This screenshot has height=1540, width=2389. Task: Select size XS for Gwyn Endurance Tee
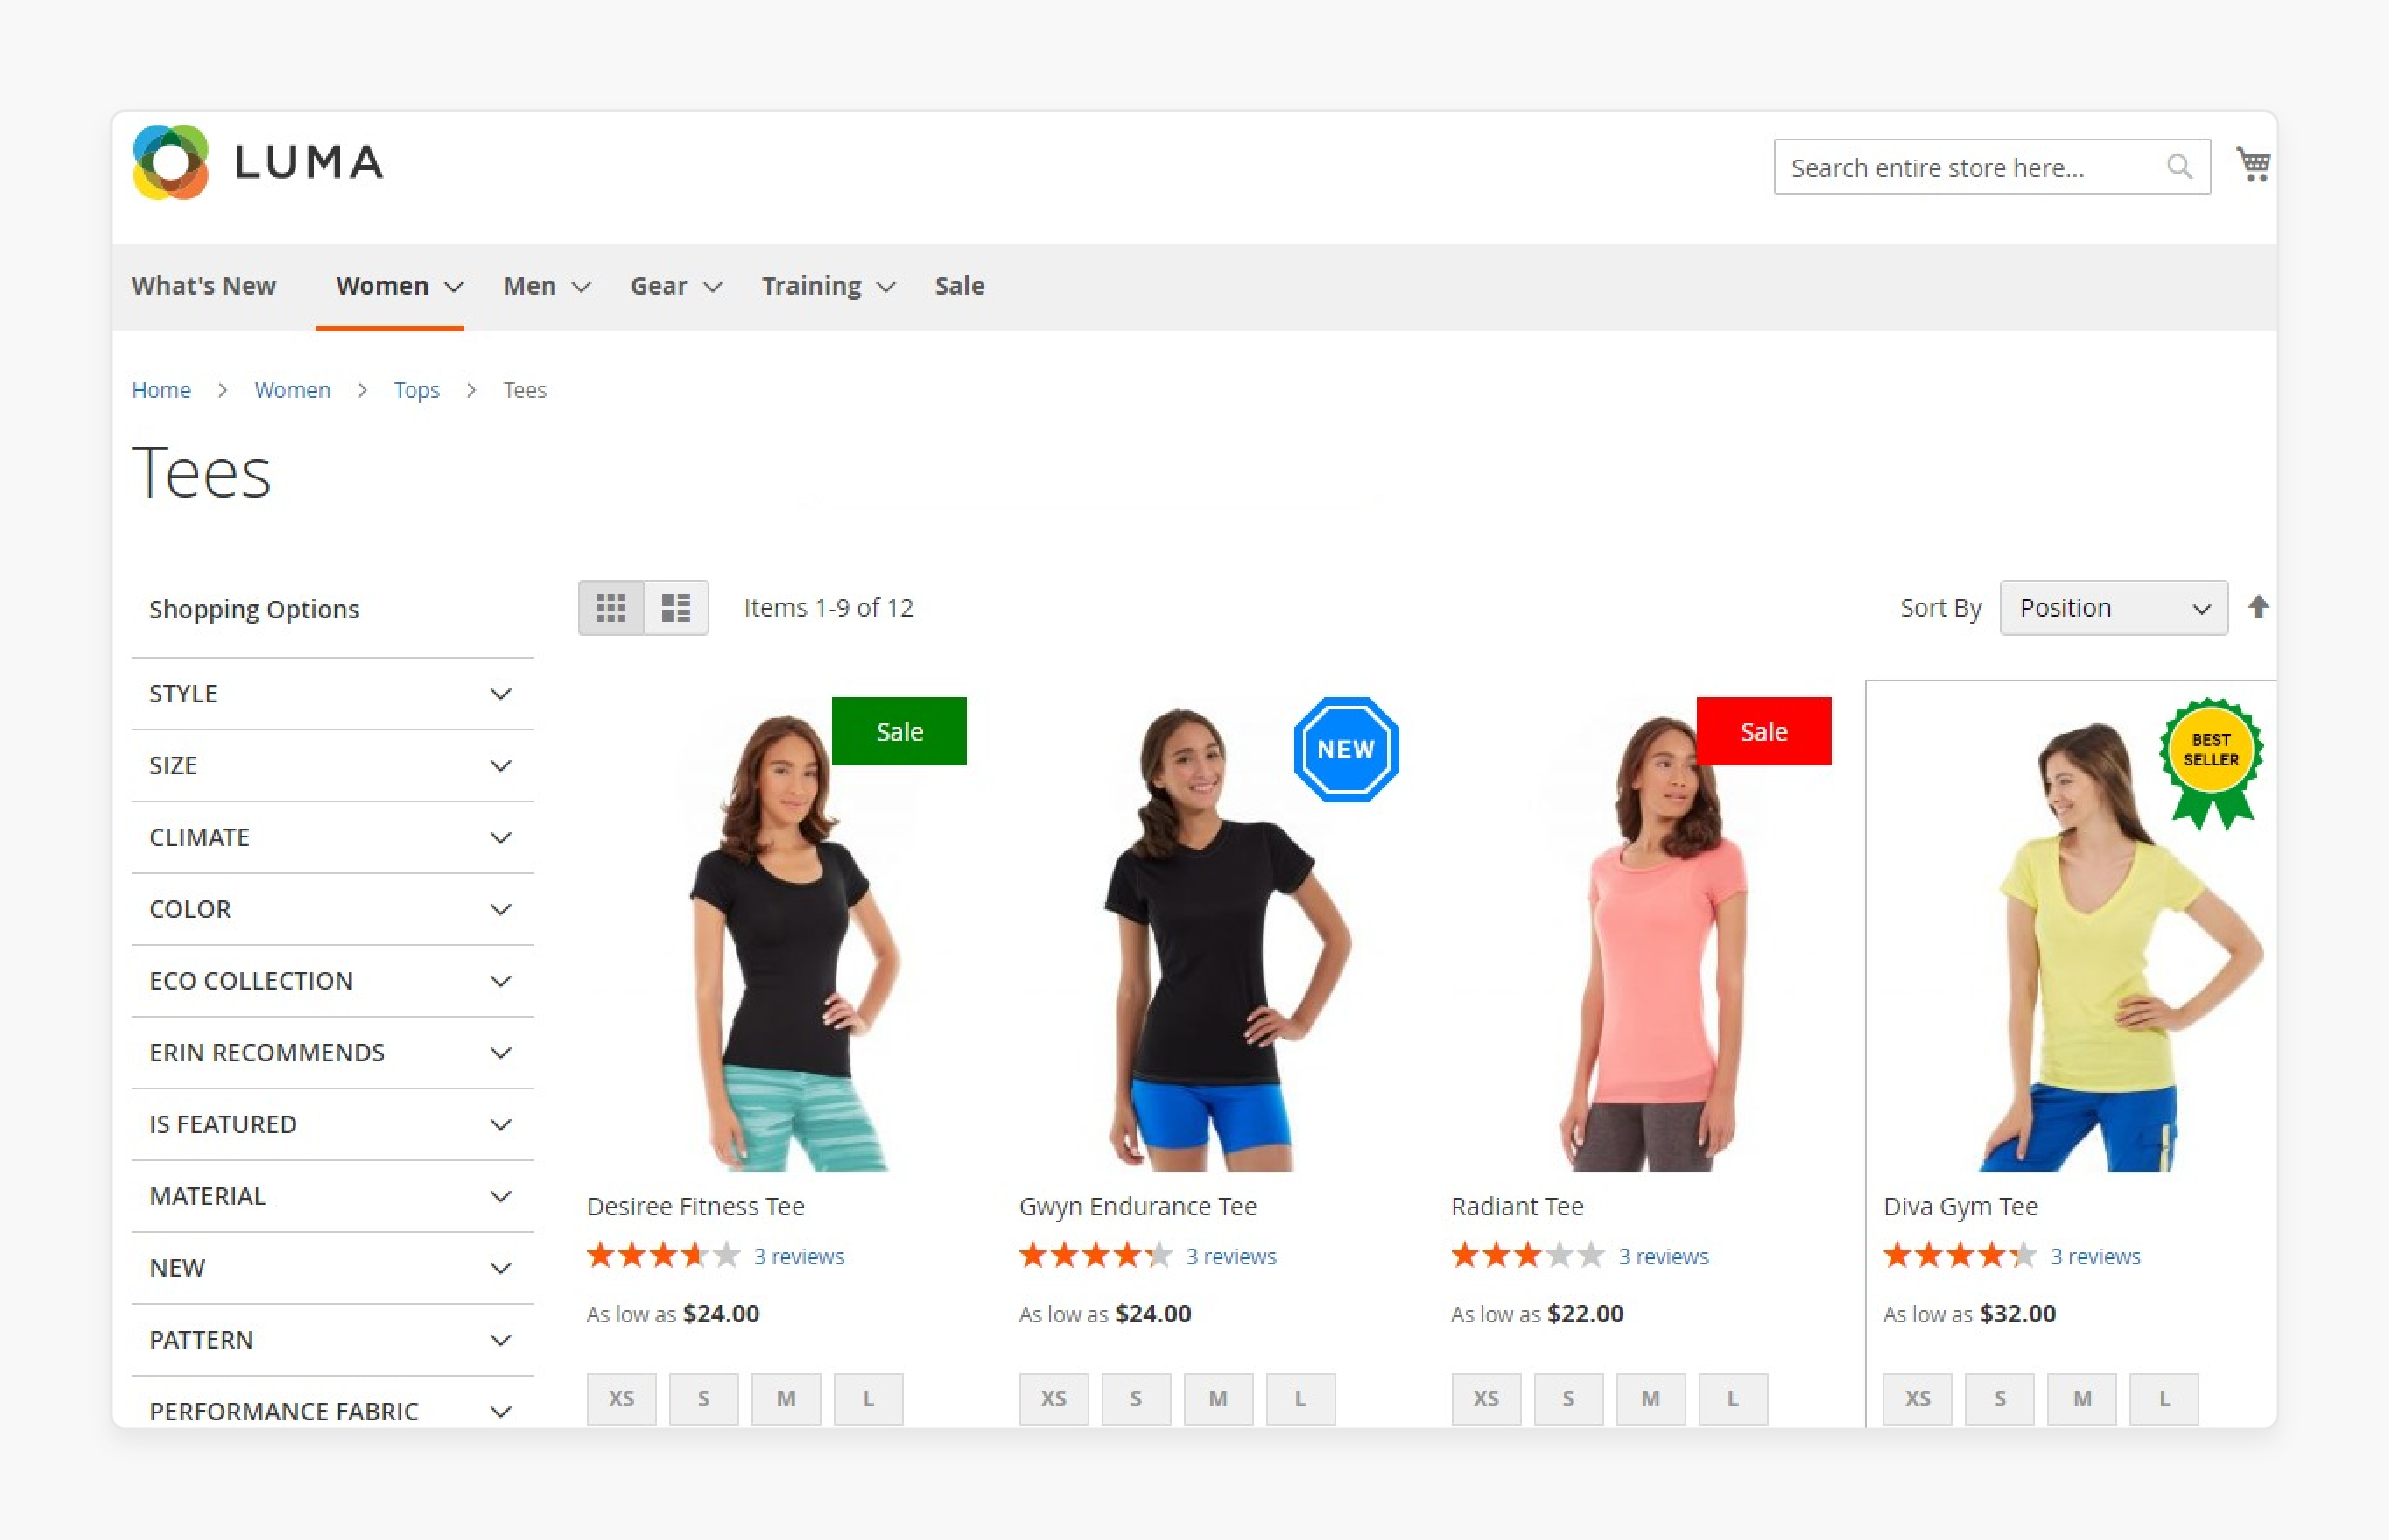coord(1053,1399)
